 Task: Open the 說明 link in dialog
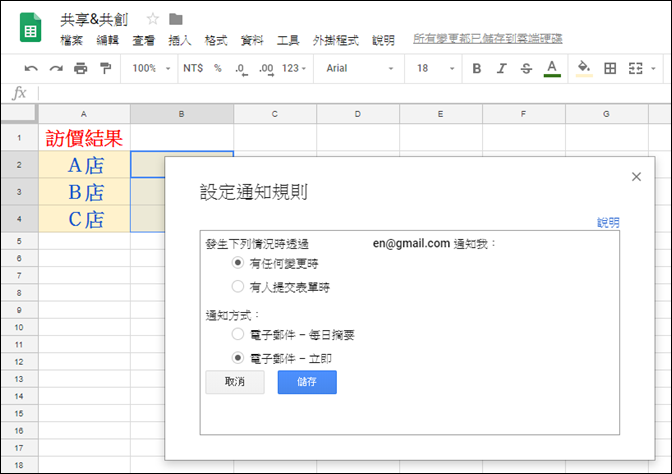[608, 222]
